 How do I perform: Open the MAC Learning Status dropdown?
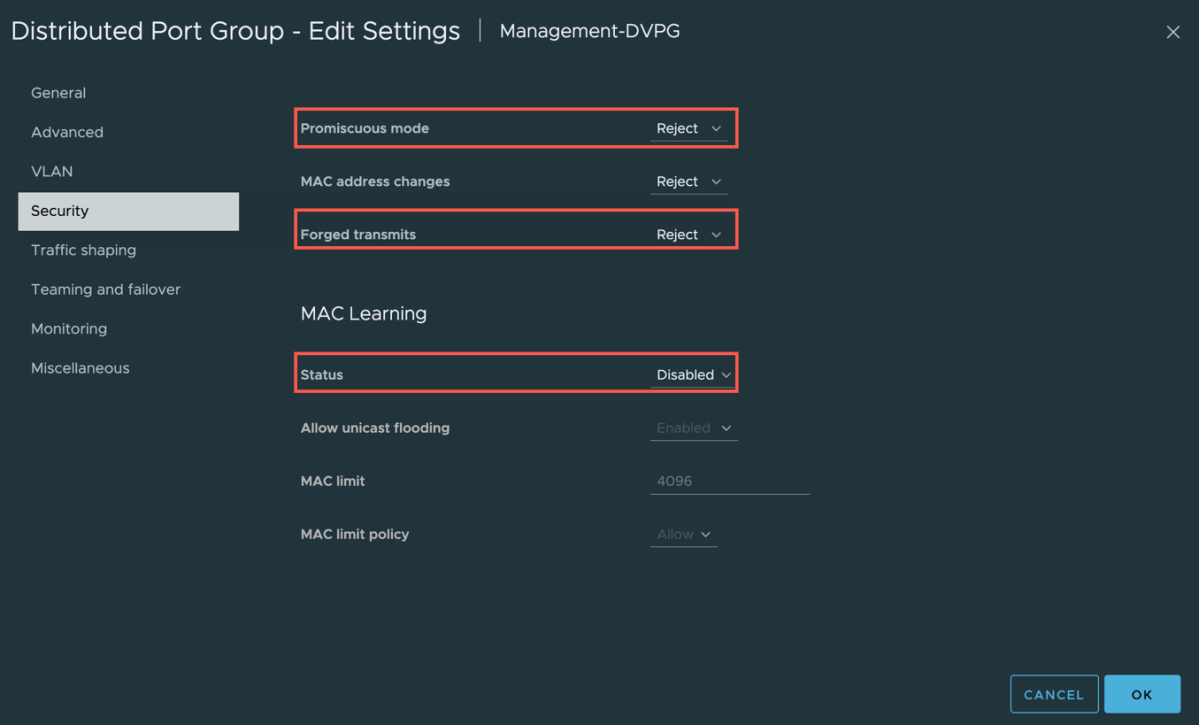(x=693, y=375)
